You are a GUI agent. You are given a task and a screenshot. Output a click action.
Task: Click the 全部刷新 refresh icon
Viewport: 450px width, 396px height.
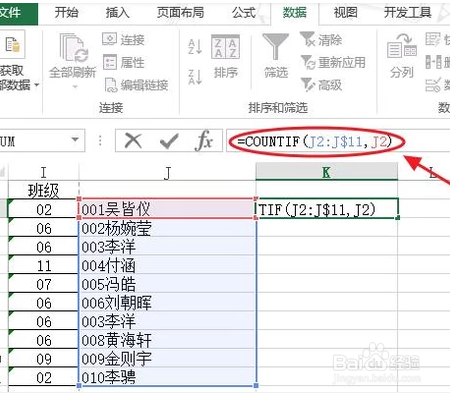point(73,48)
